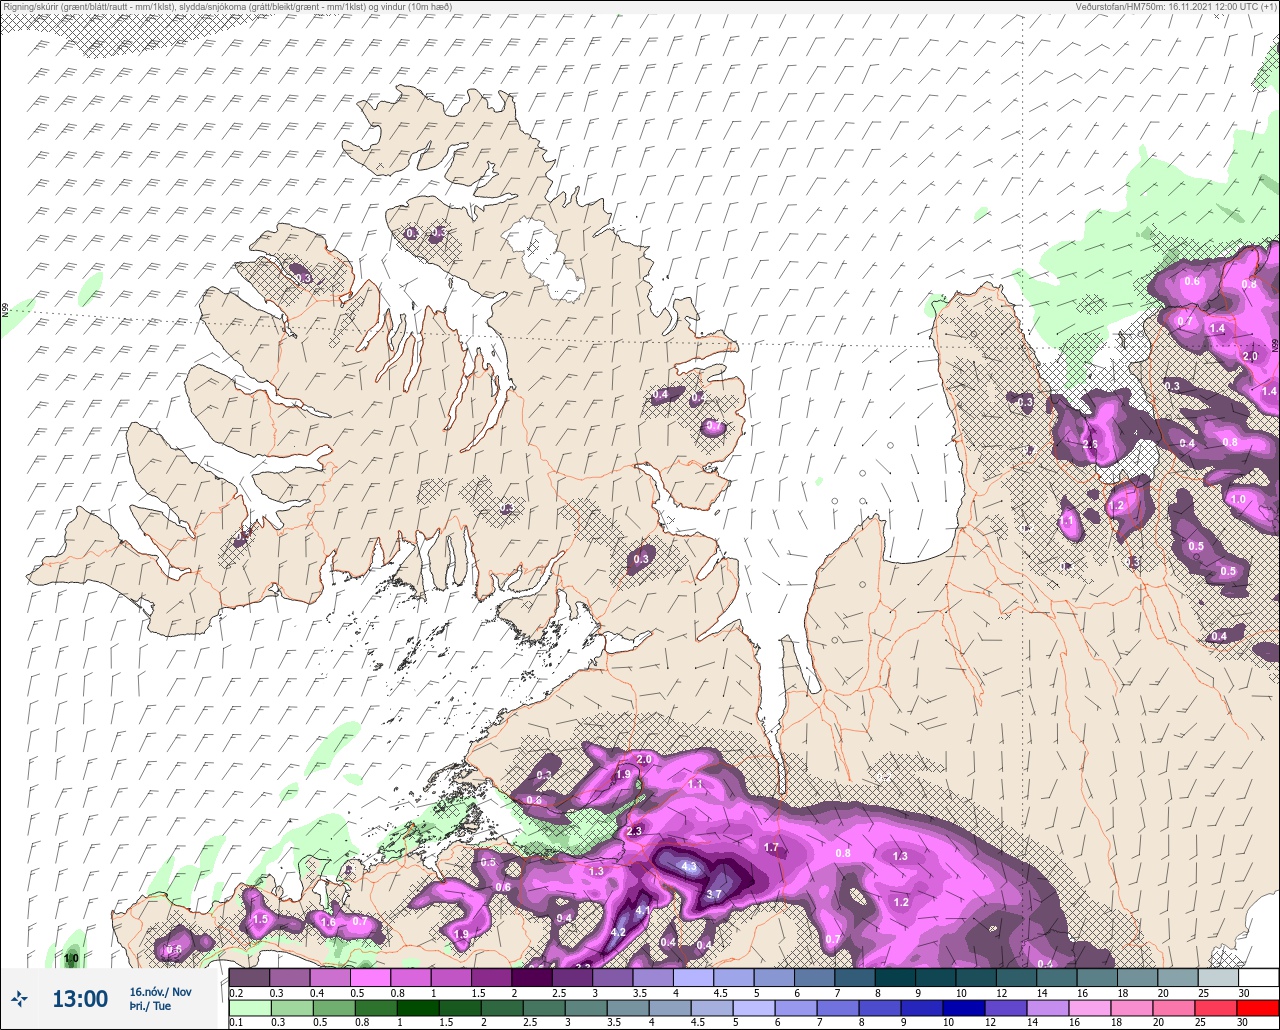Screen dimensions: 1280x1030
Task: Click the 1.6 precipitation value on the map
Action: [x=328, y=922]
